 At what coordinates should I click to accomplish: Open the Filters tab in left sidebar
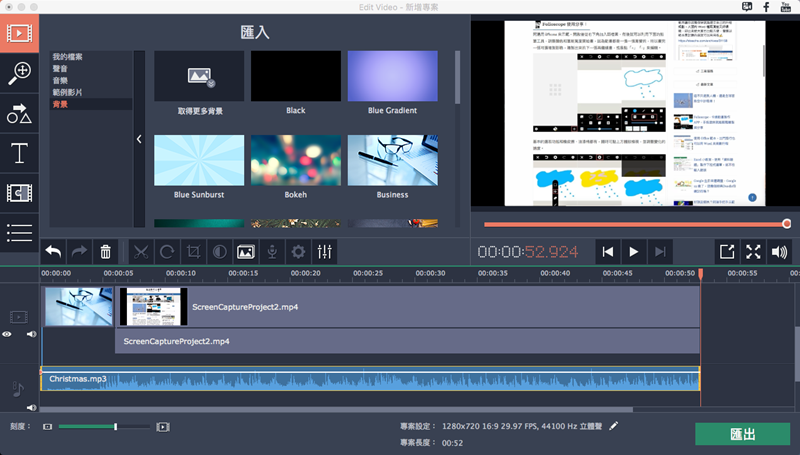(x=19, y=71)
